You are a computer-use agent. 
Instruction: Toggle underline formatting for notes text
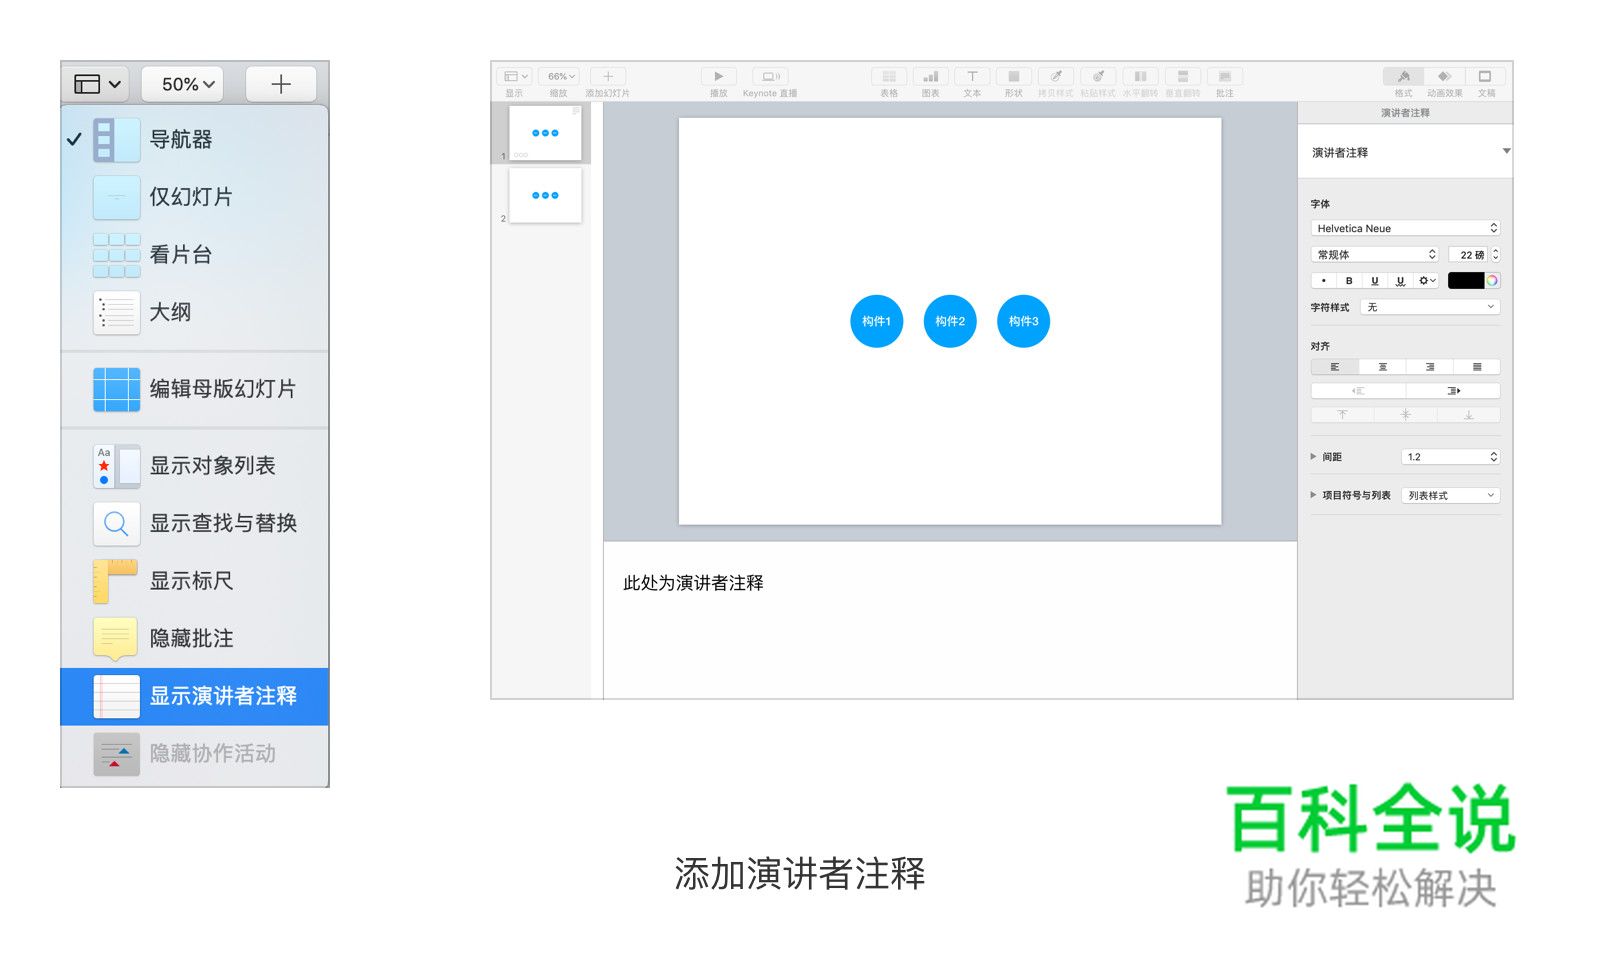point(1376,280)
